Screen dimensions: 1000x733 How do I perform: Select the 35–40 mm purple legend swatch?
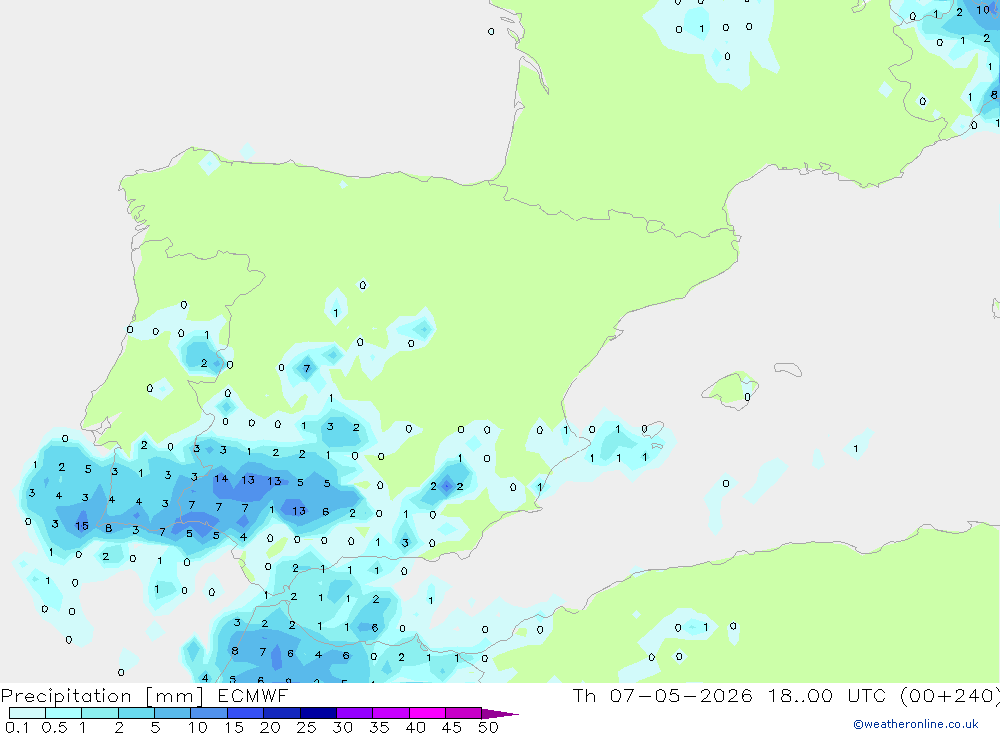pos(390,713)
